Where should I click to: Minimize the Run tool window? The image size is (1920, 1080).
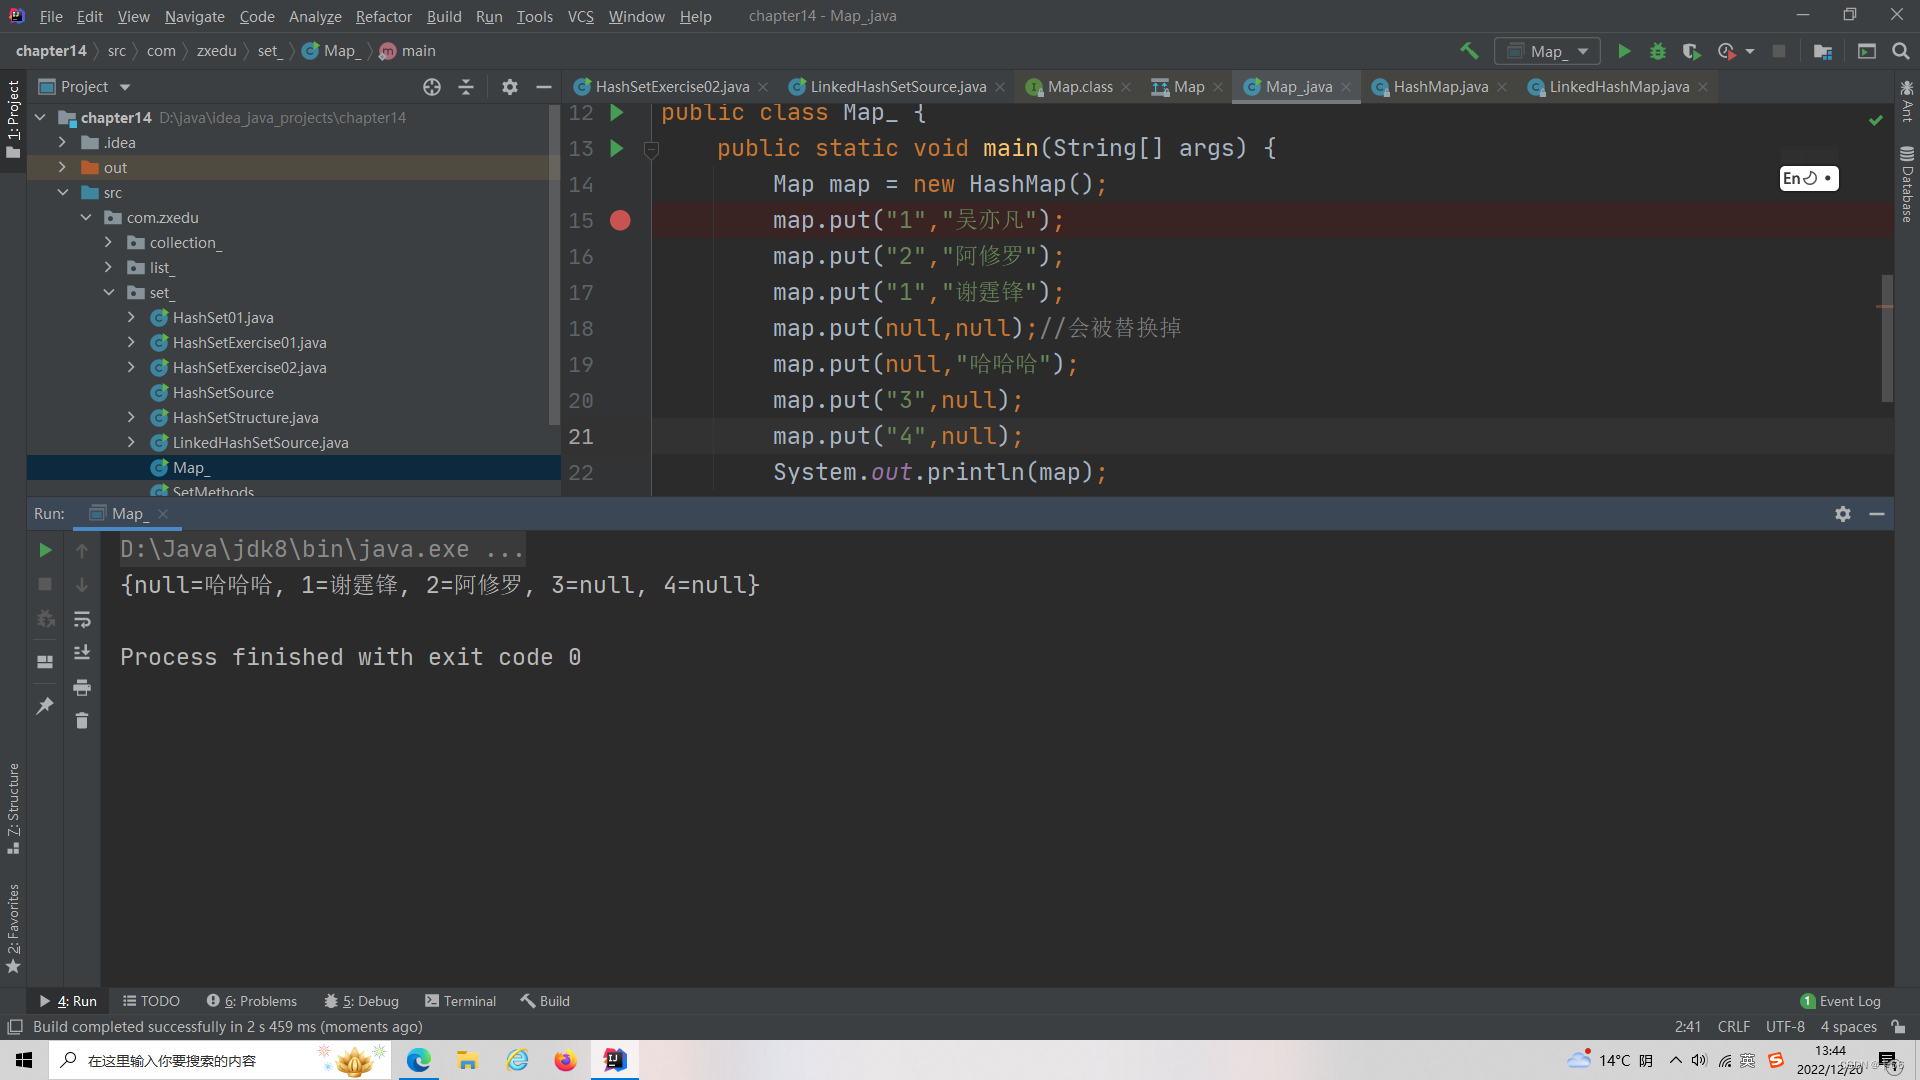tap(1877, 514)
